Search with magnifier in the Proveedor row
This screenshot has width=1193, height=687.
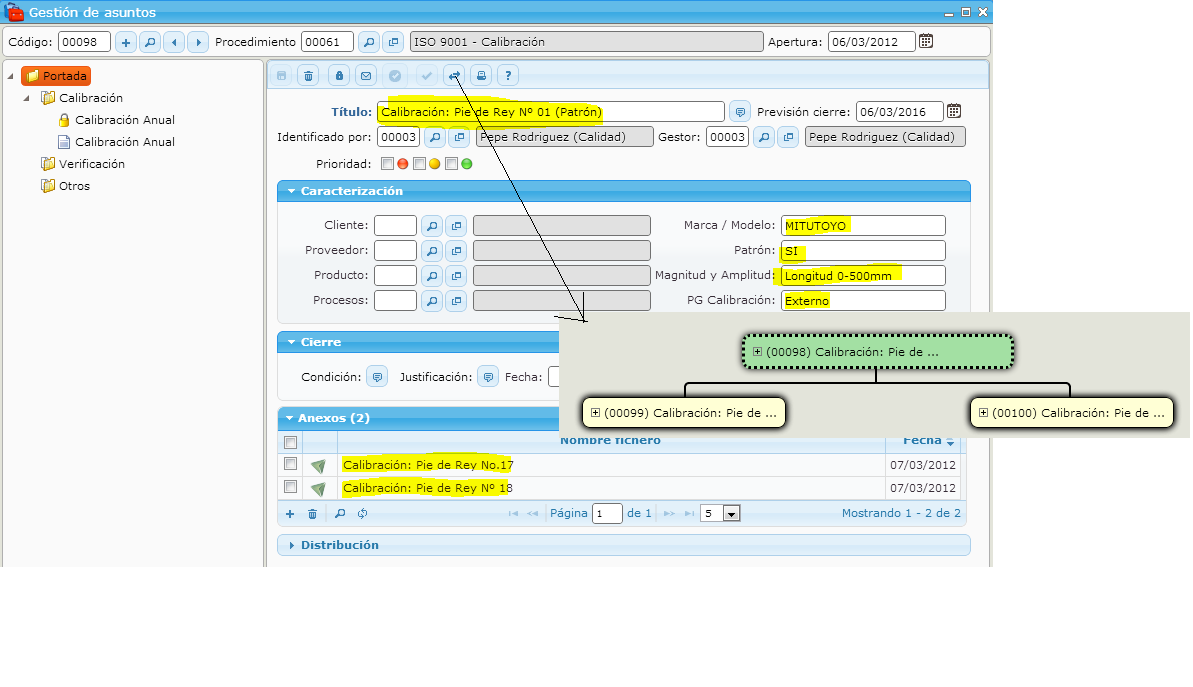point(432,251)
